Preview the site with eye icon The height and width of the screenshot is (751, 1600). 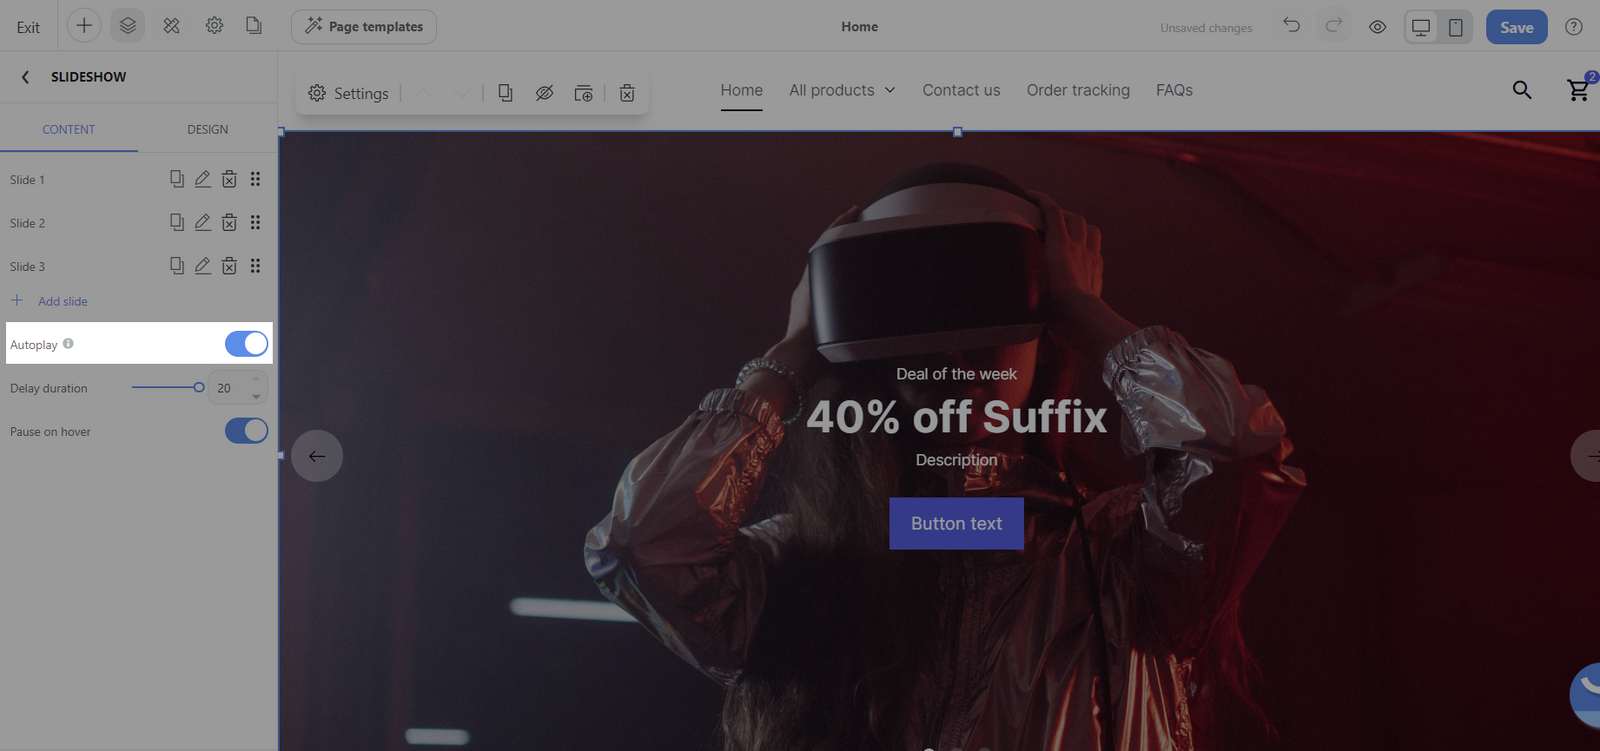[1377, 27]
